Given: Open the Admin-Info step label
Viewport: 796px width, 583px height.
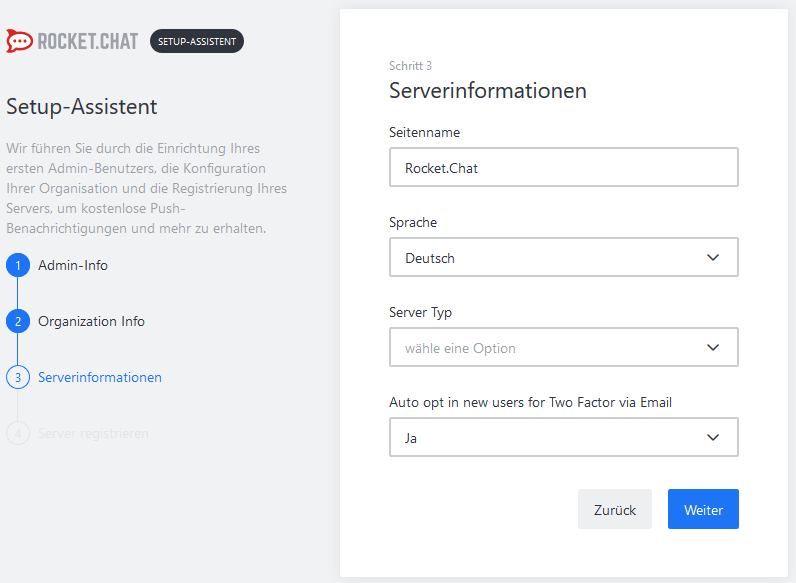Looking at the screenshot, I should (x=73, y=265).
